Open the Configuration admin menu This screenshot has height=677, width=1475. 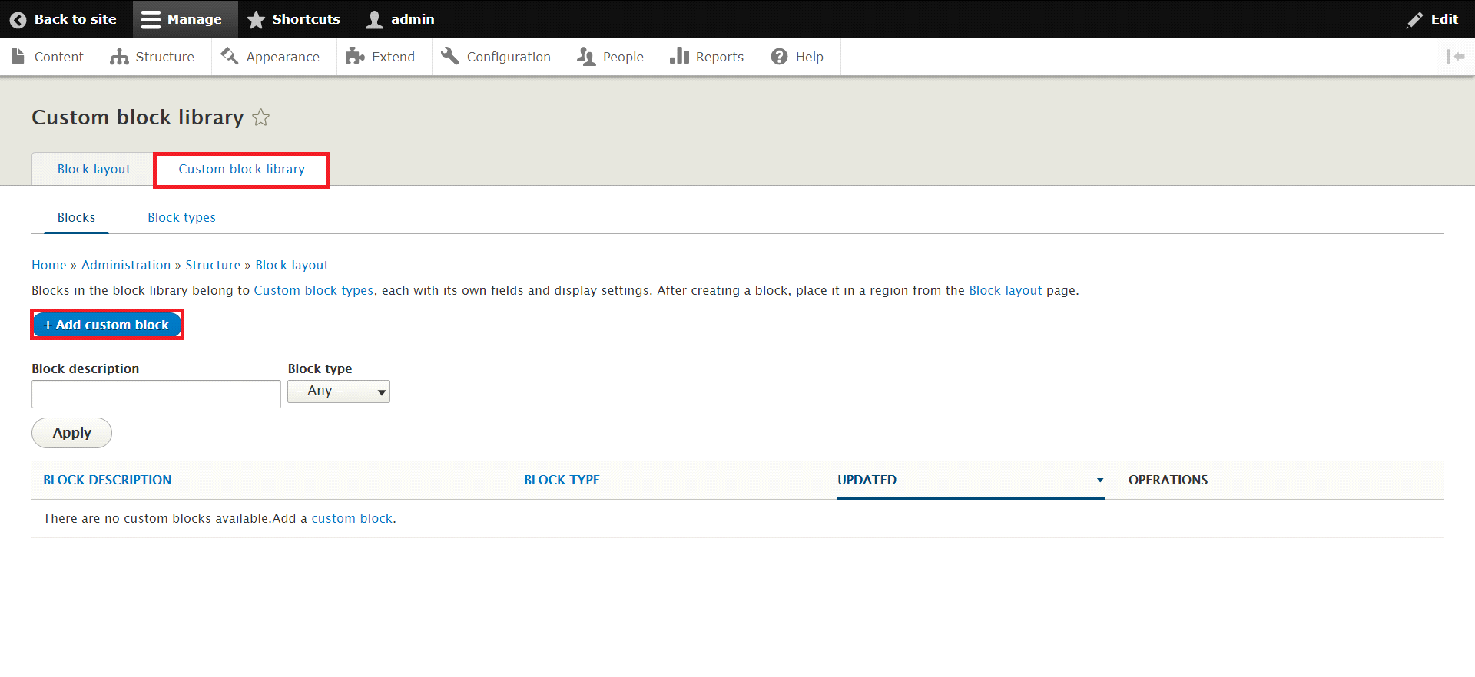click(496, 57)
